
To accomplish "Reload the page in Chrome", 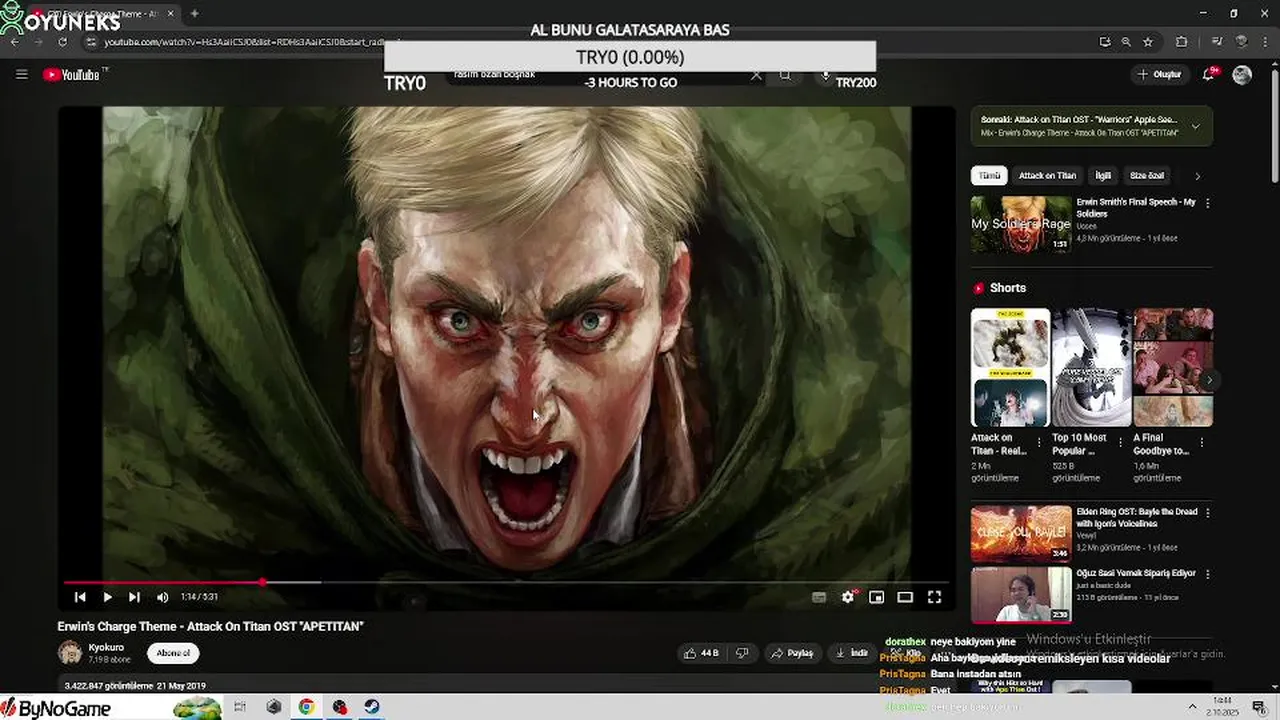I will click(x=62, y=42).
